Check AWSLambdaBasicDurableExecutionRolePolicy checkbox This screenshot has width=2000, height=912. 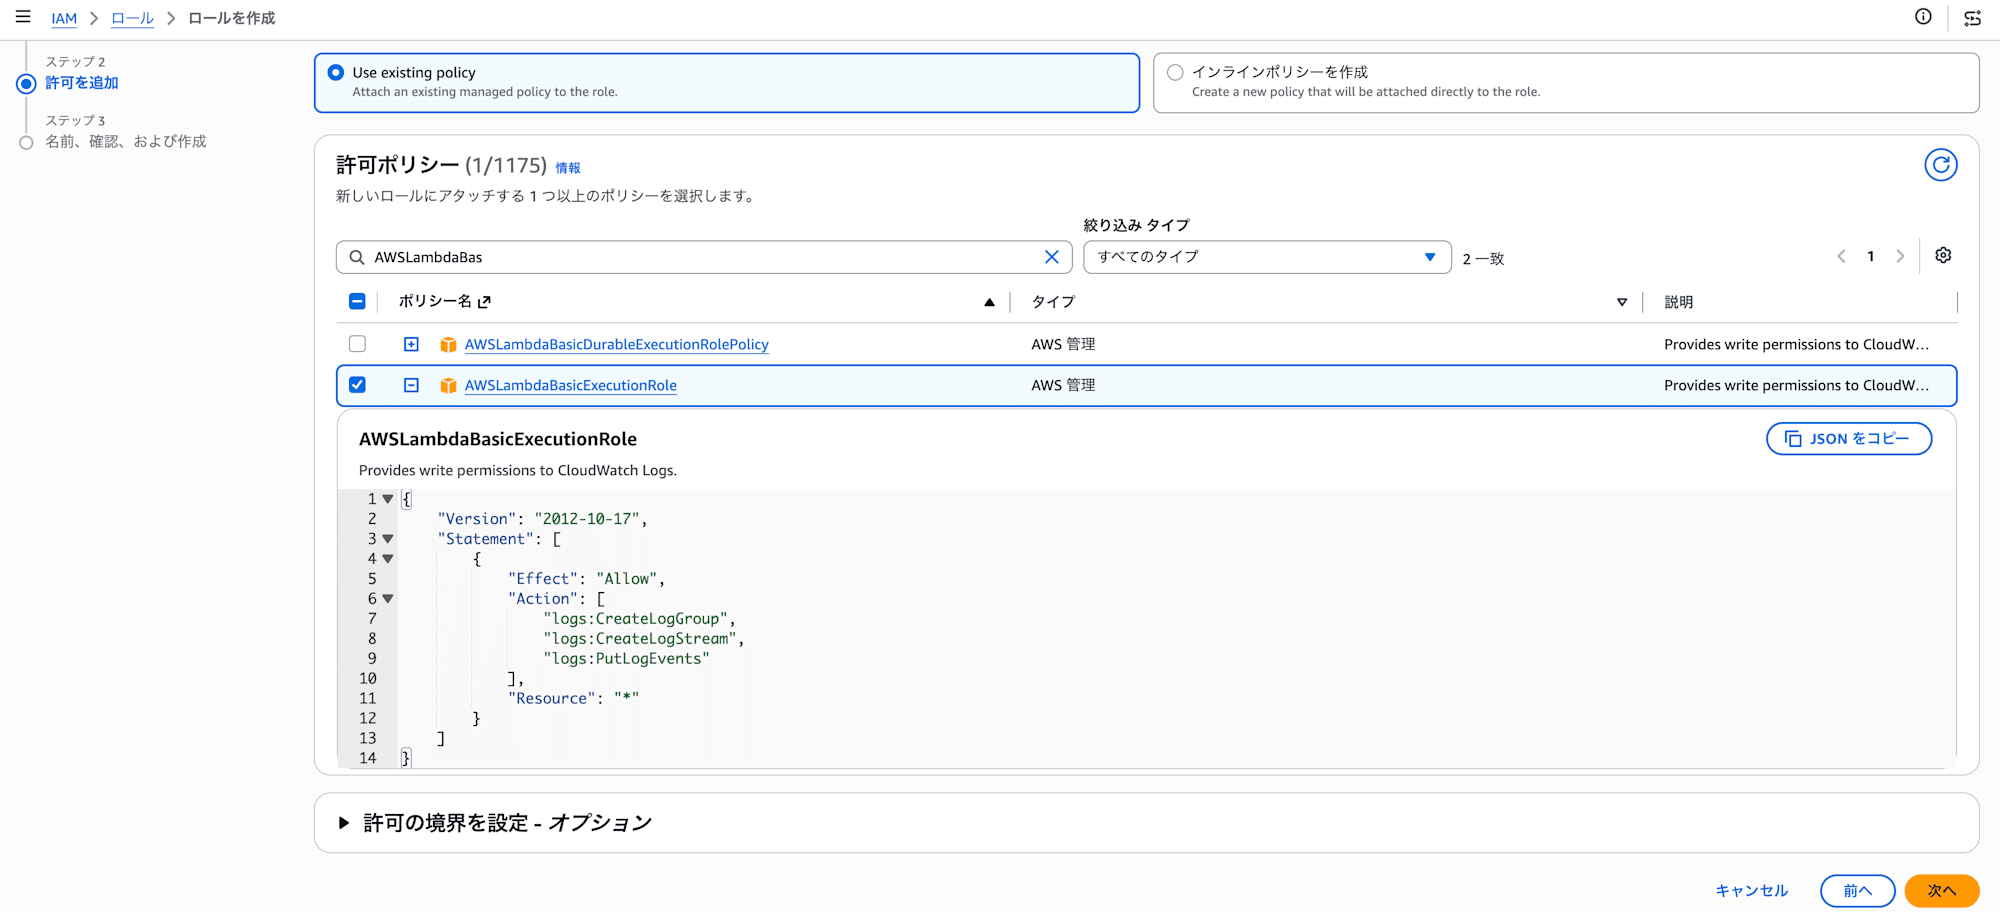(x=357, y=344)
